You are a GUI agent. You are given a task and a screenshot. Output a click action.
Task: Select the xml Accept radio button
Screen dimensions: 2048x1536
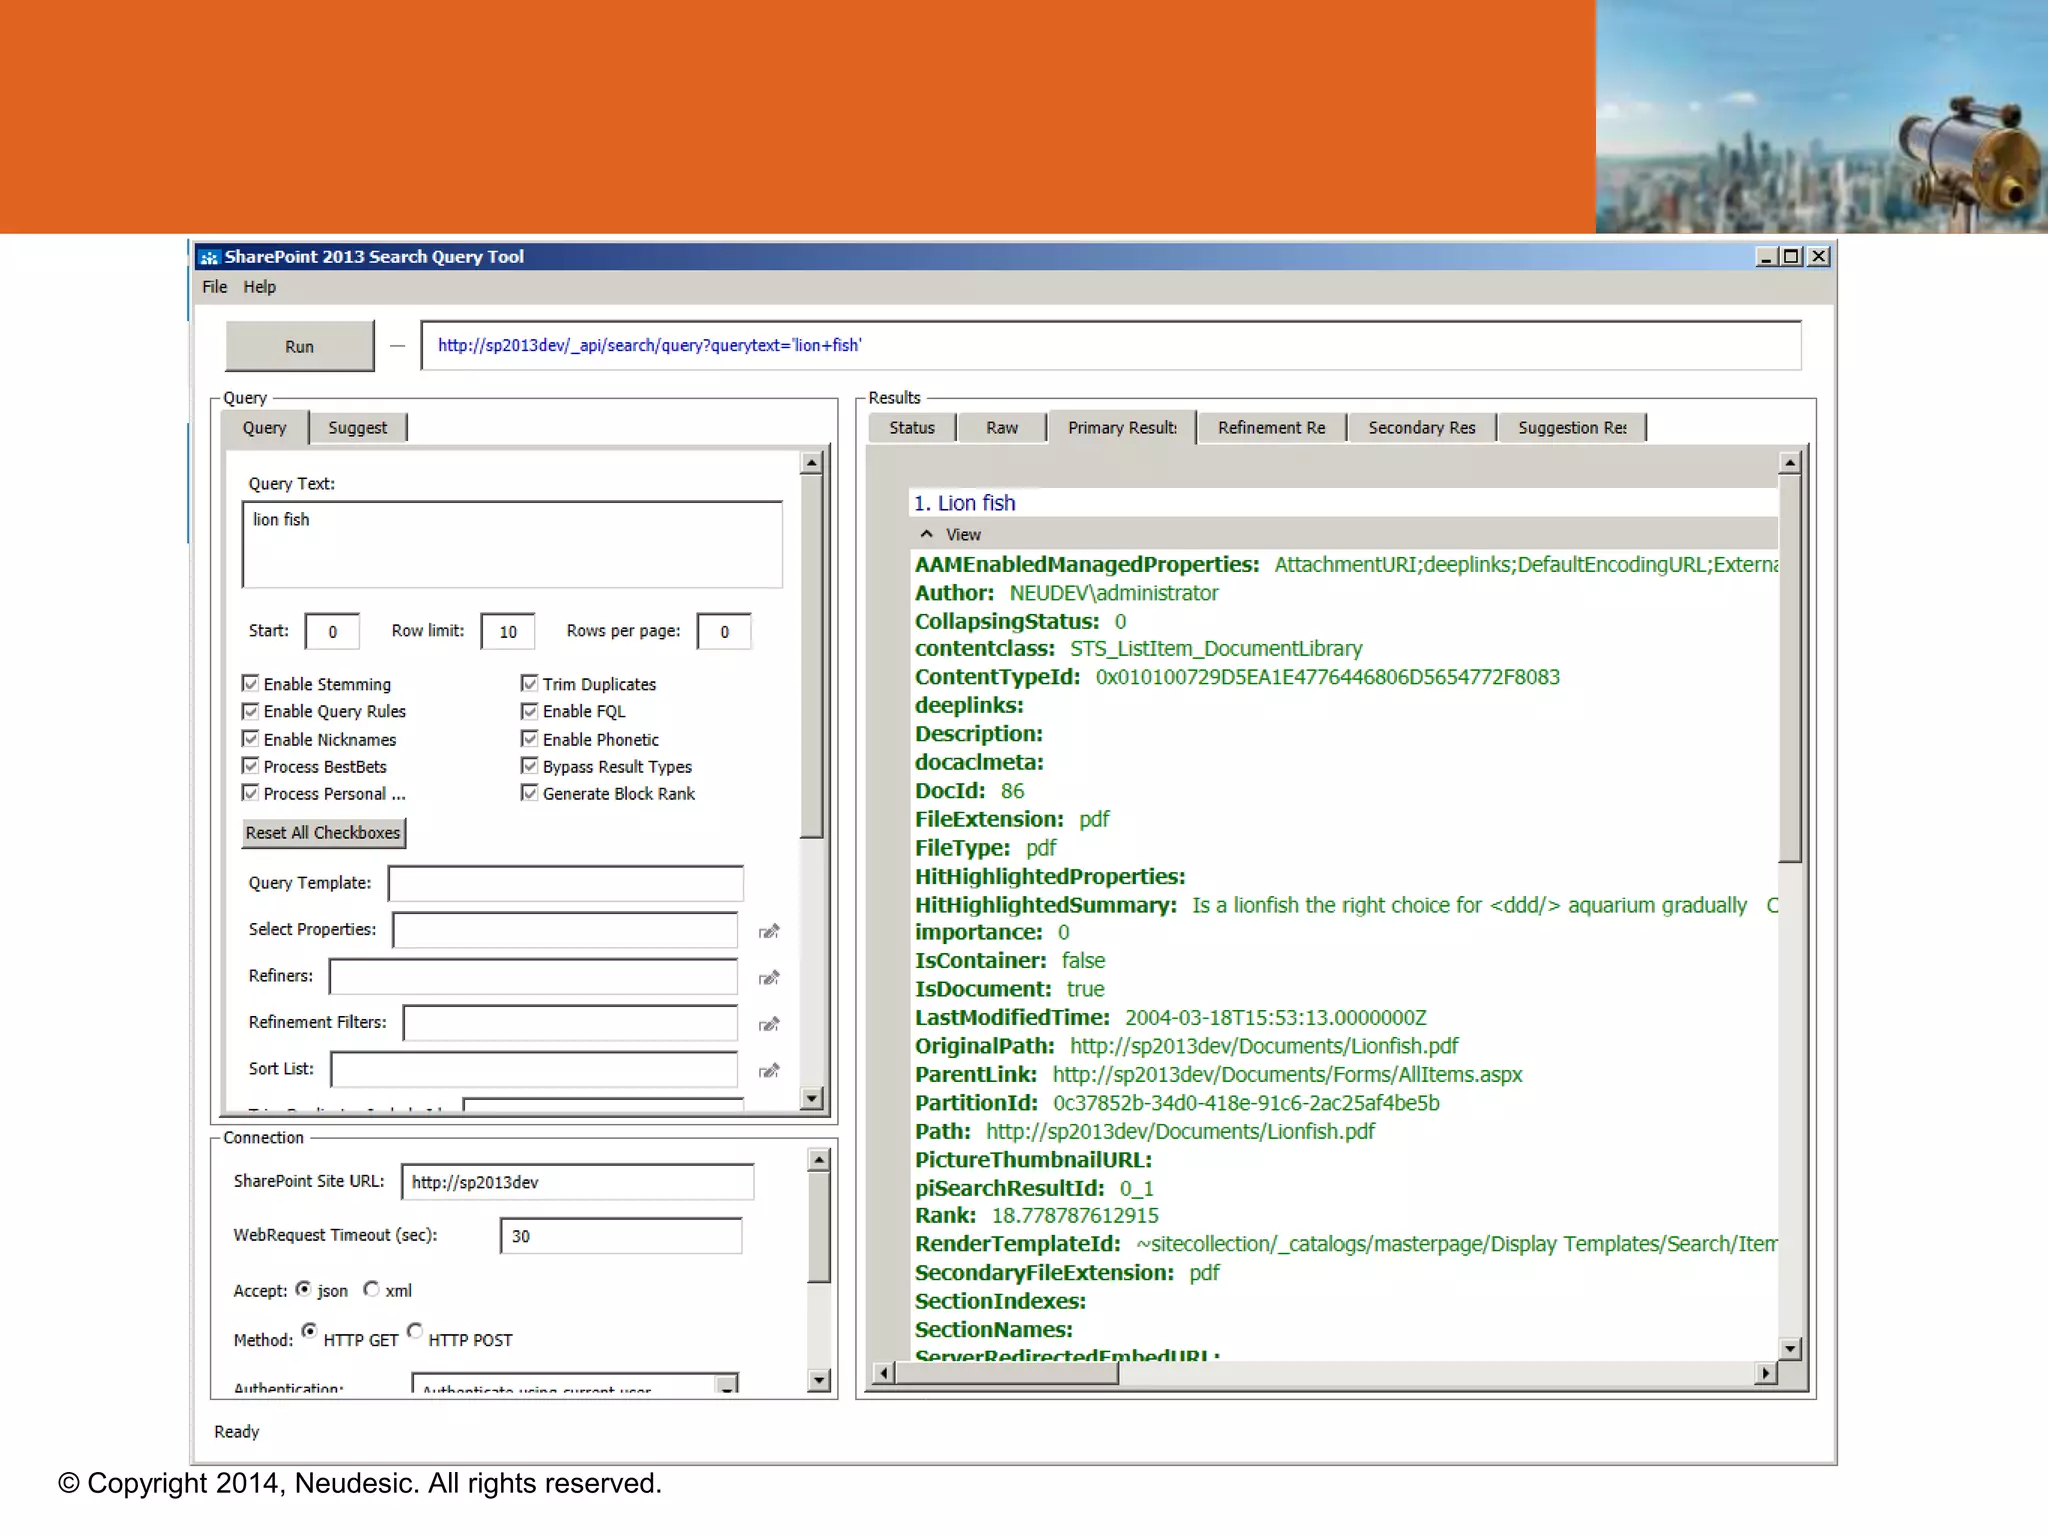[x=371, y=1289]
